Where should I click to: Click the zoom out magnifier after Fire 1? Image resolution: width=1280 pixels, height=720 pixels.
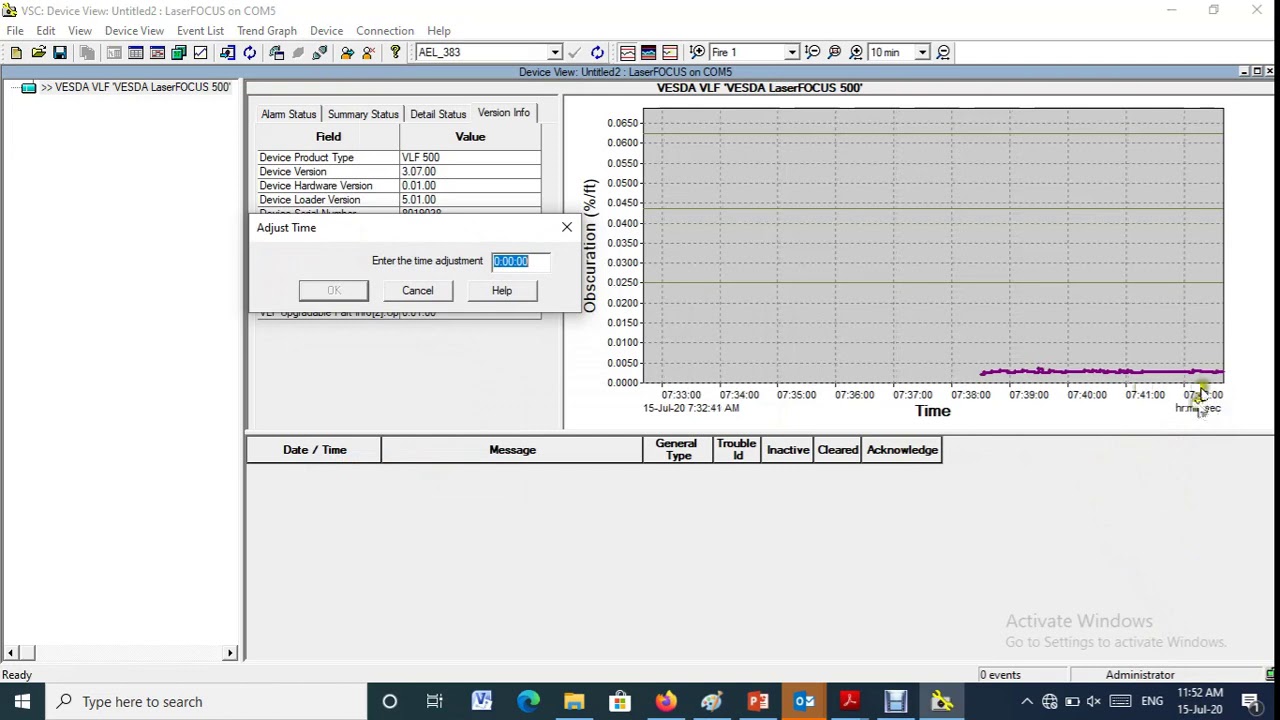point(813,52)
